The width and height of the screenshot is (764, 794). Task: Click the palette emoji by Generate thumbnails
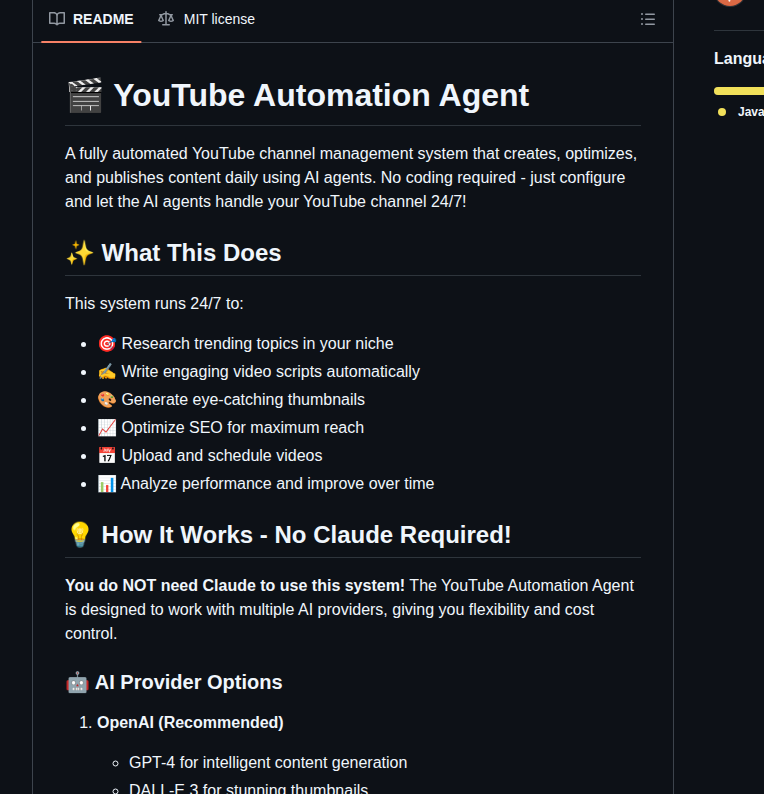tap(107, 400)
